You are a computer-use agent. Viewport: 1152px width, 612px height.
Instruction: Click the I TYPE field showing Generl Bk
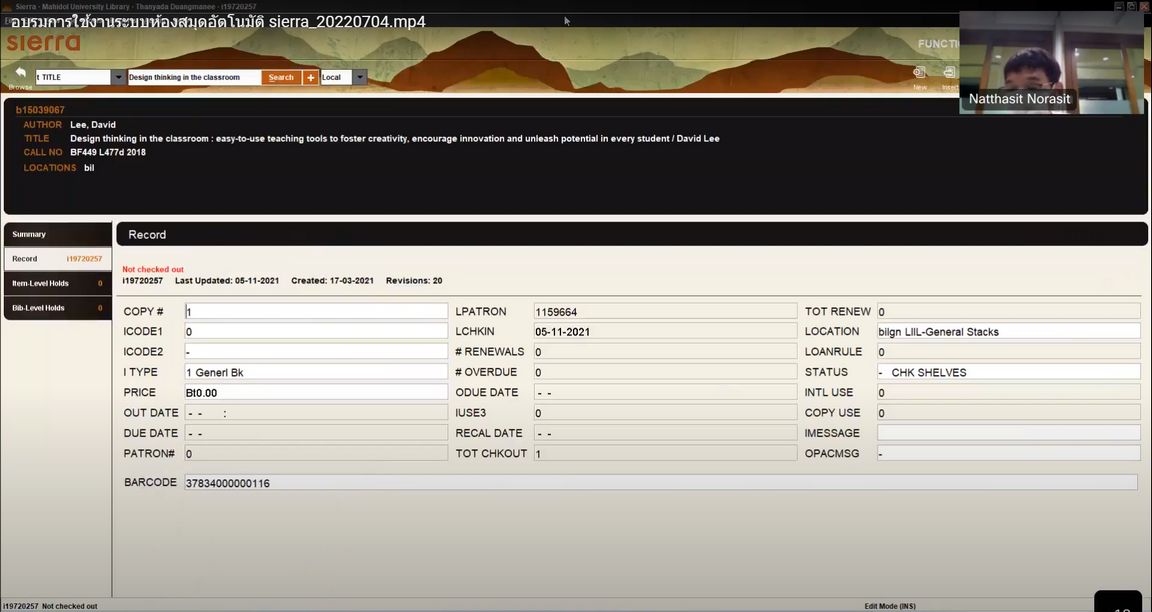pos(315,372)
